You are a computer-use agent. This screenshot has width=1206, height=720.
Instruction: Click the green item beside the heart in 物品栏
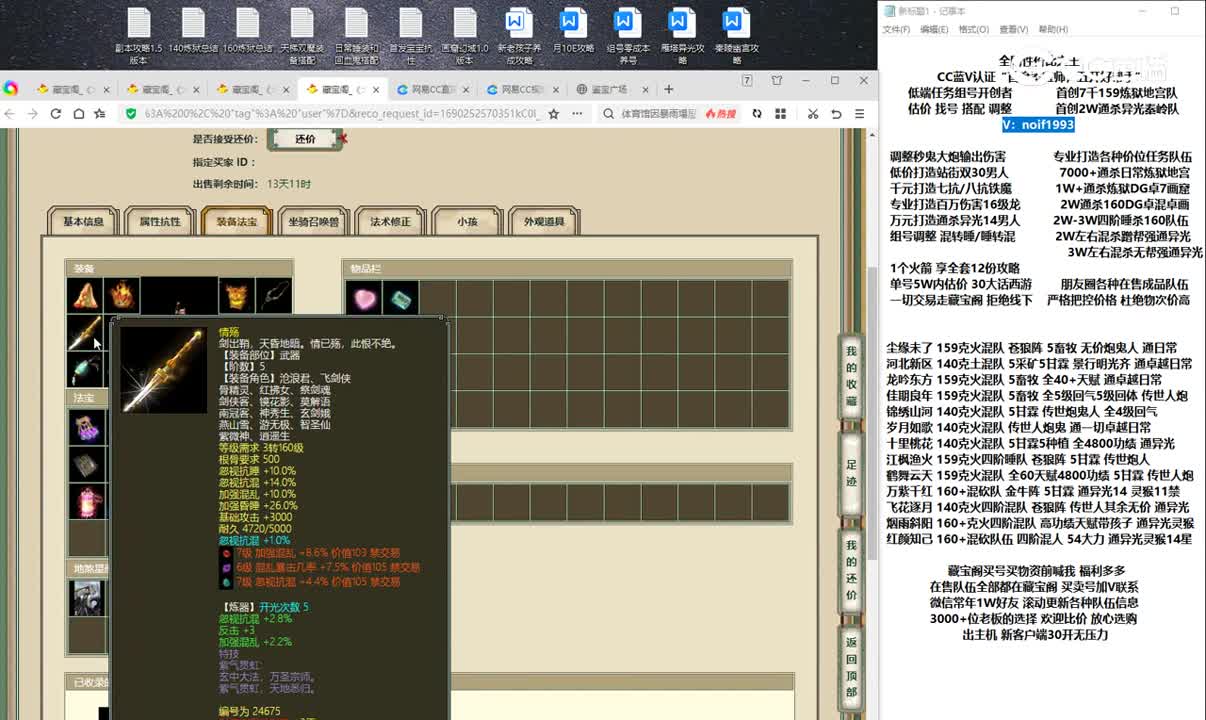tap(400, 297)
